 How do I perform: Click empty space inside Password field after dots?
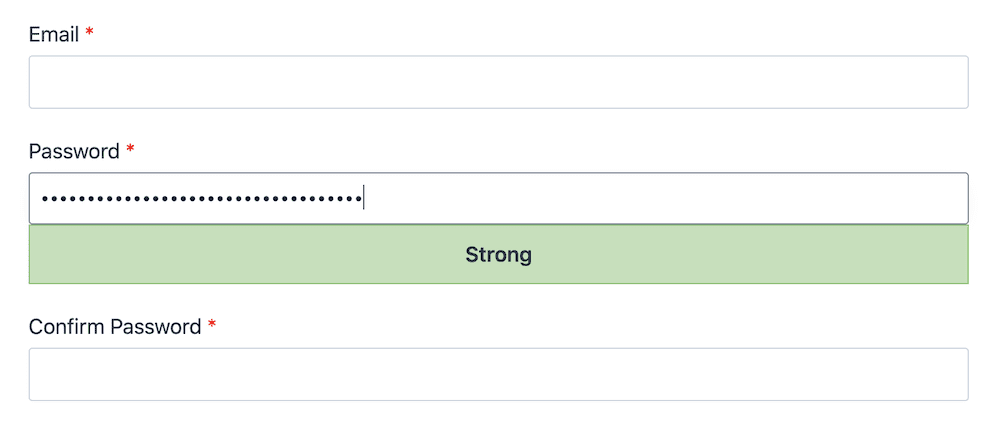[x=663, y=198]
